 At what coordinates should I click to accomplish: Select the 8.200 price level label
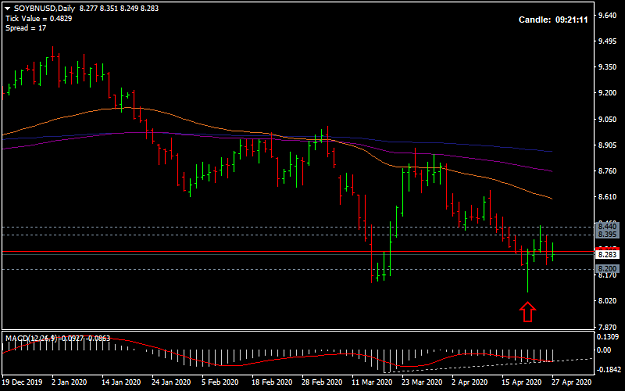click(x=607, y=269)
